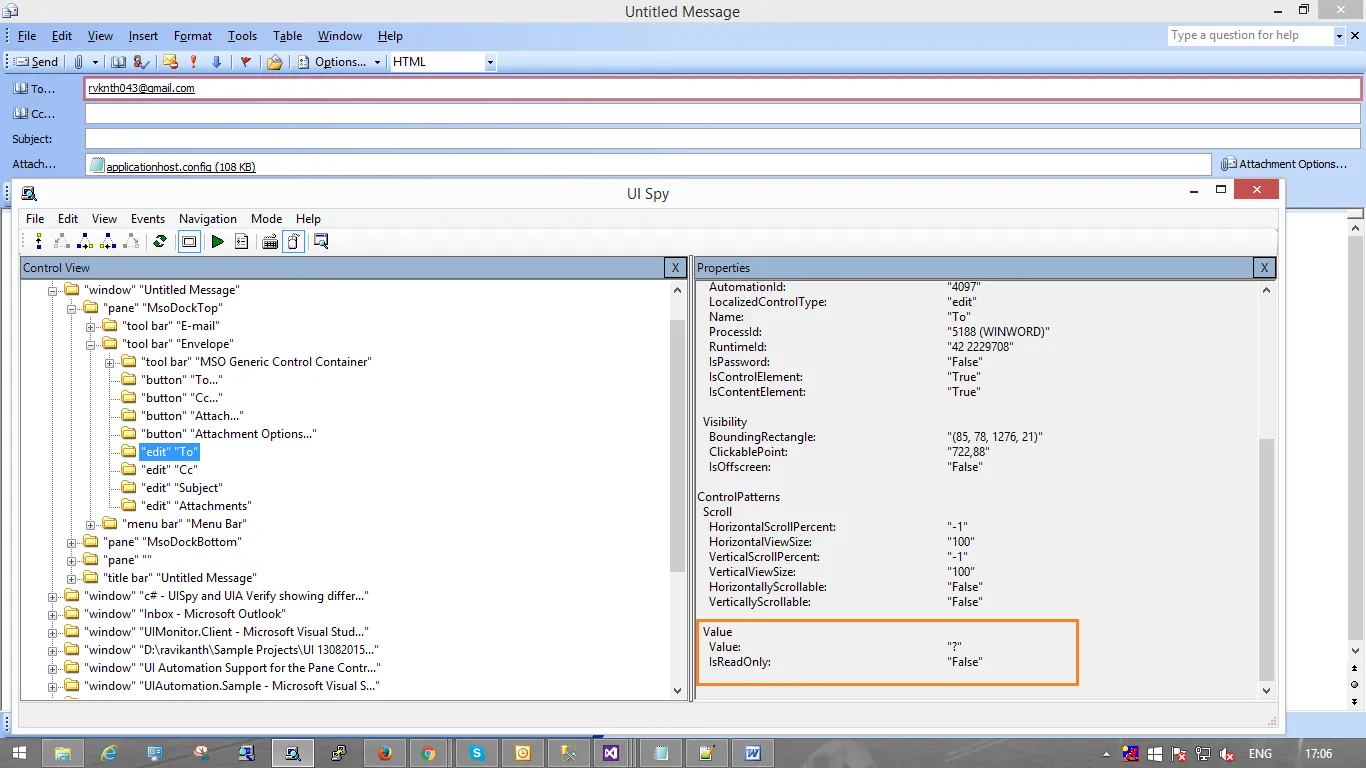
Task: Click Attachment Options... button
Action: (x=1284, y=164)
